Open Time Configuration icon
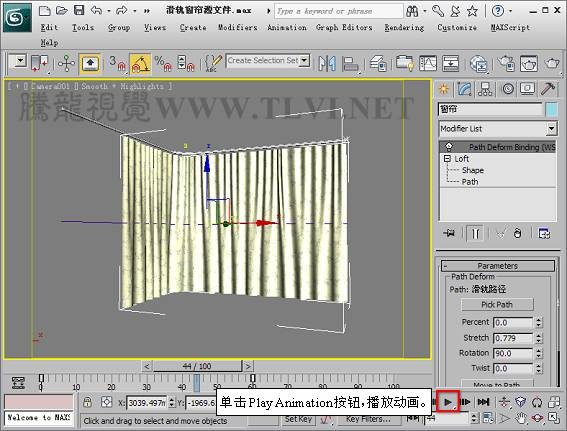The image size is (567, 431). point(488,418)
